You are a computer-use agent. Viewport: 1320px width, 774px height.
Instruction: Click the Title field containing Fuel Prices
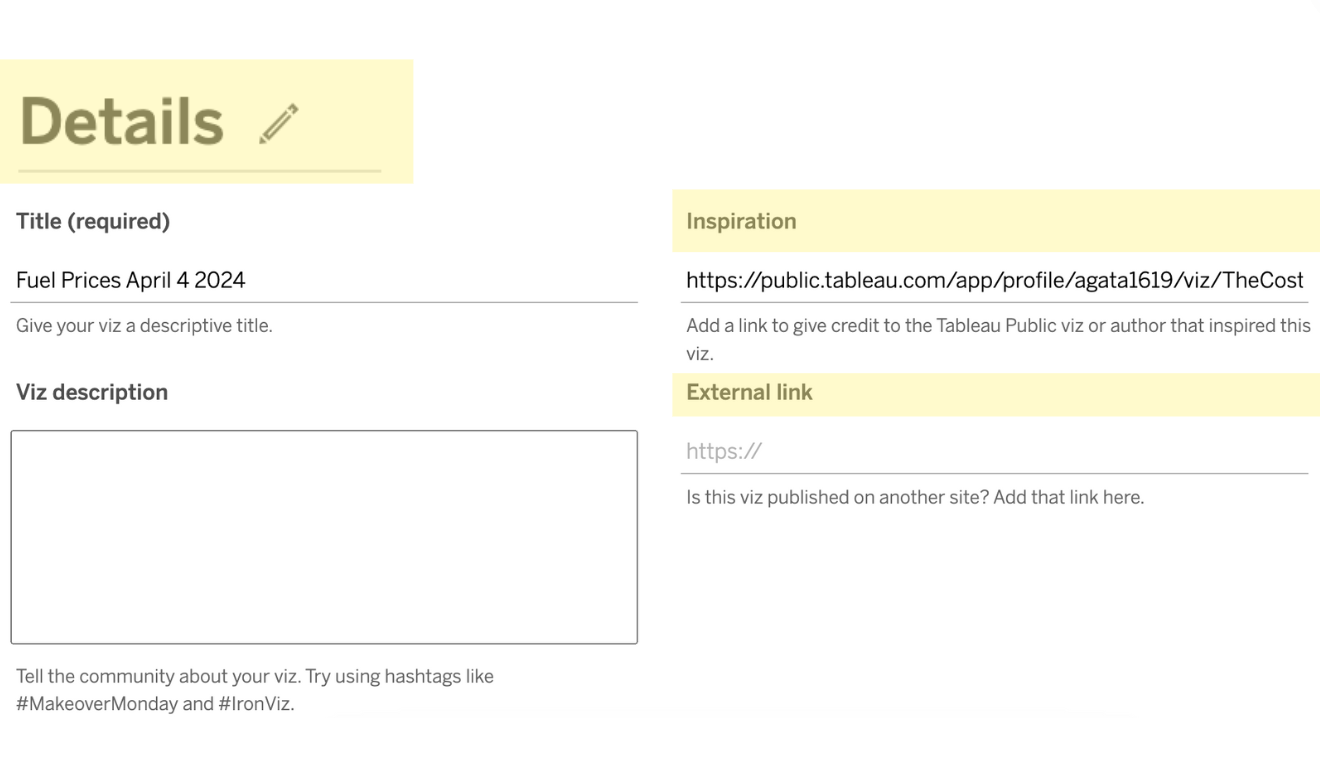(324, 280)
